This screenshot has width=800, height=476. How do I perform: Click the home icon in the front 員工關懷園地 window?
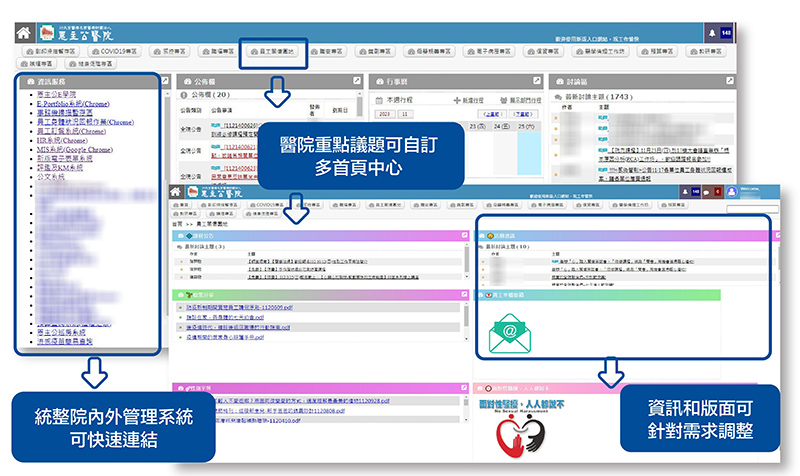coord(176,192)
